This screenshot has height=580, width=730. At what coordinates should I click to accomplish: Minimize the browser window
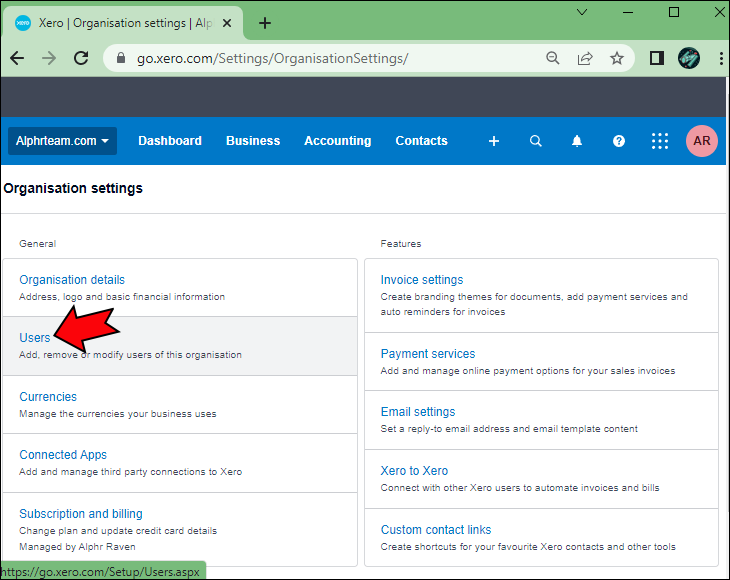(x=628, y=12)
